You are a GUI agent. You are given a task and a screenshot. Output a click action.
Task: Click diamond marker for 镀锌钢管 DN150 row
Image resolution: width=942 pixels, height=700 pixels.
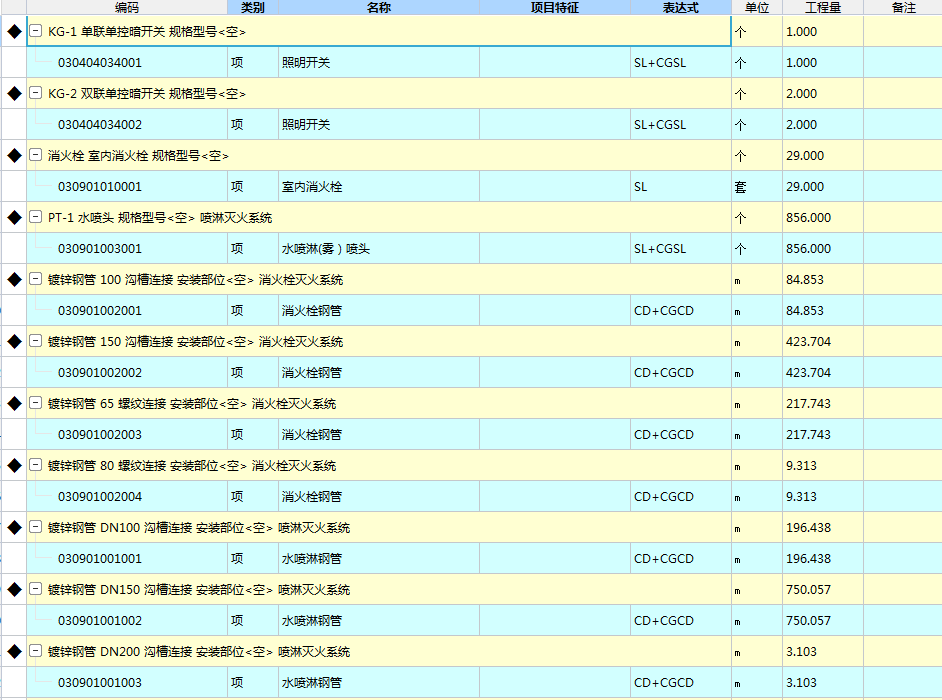click(14, 590)
